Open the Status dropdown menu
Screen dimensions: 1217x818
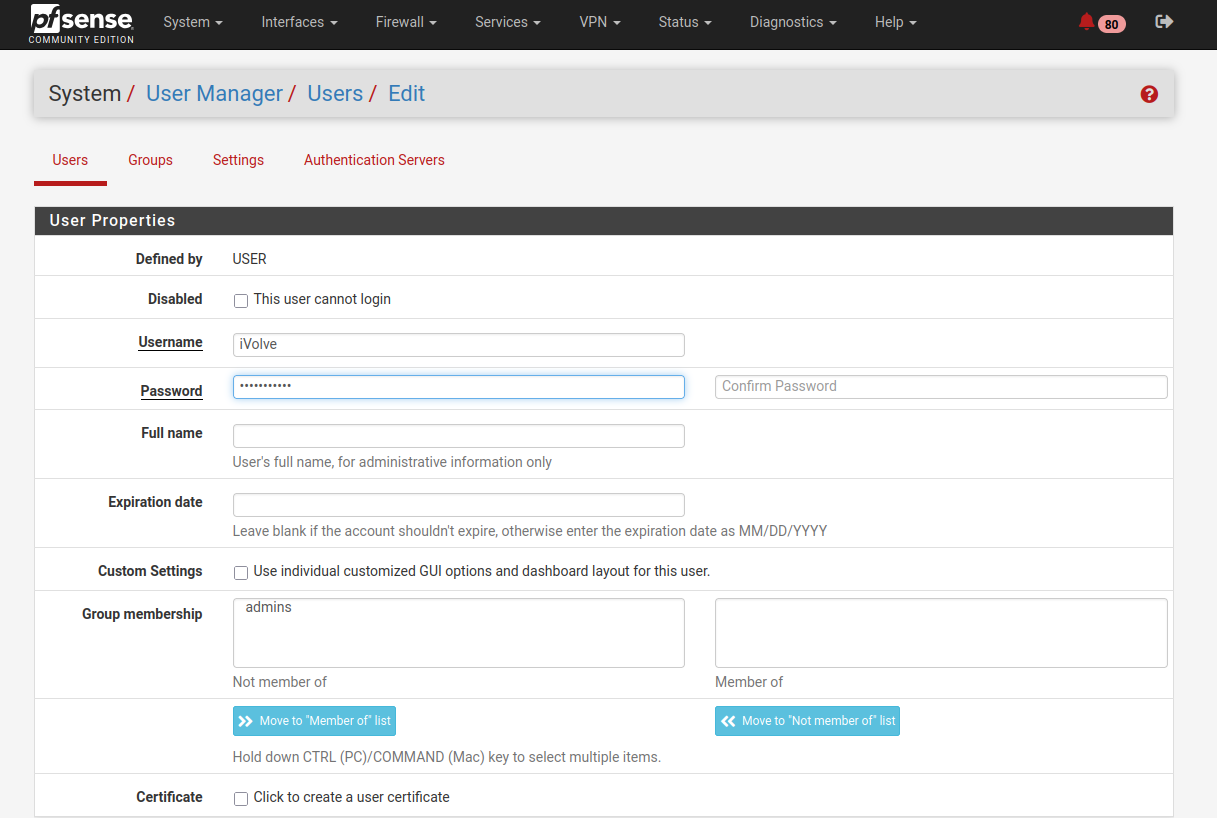[685, 22]
